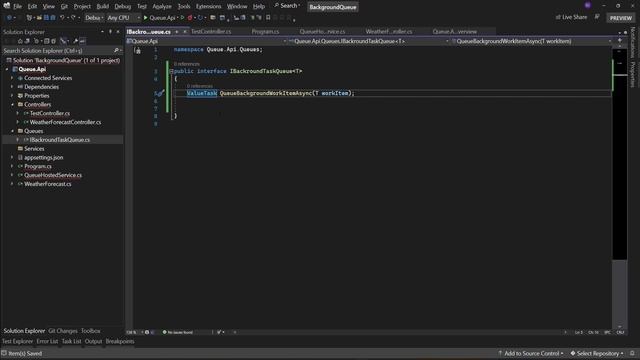Toggle pin on IBackgroundTaskQueue.cs tab

tap(177, 32)
